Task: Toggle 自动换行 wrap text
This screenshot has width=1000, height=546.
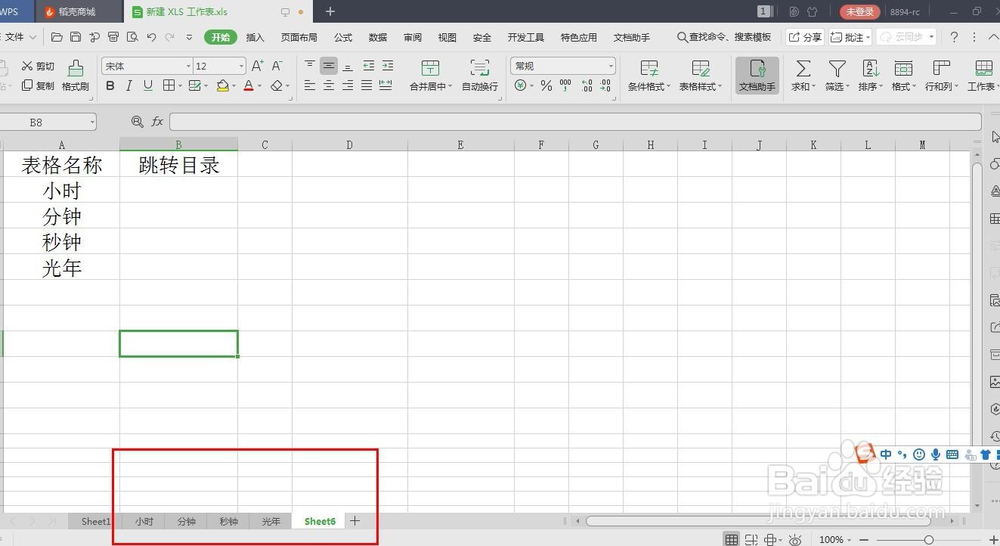Action: [x=480, y=75]
